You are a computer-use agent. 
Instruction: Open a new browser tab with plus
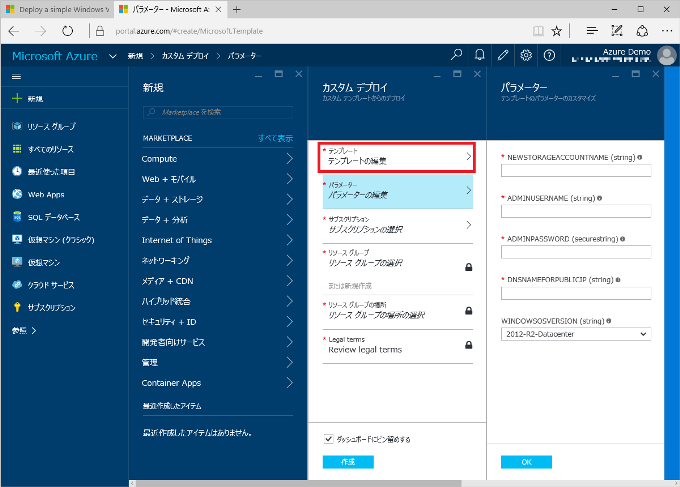(x=236, y=9)
